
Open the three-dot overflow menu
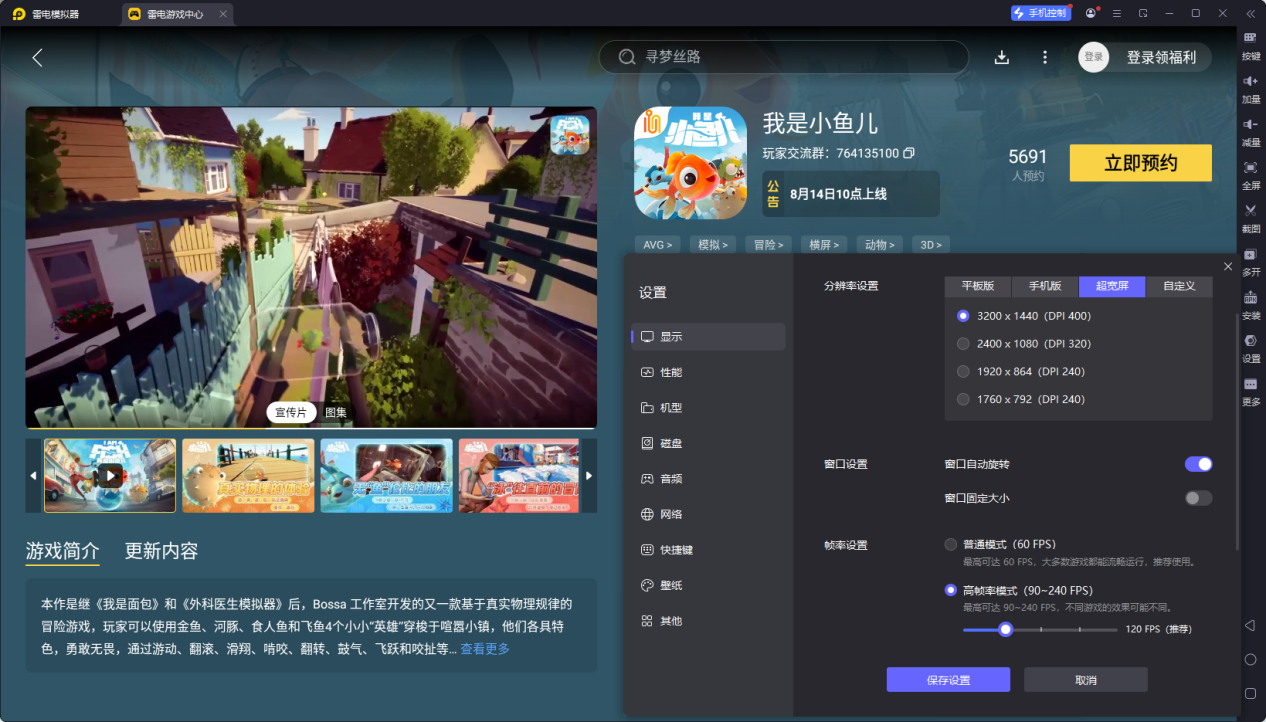[1045, 57]
